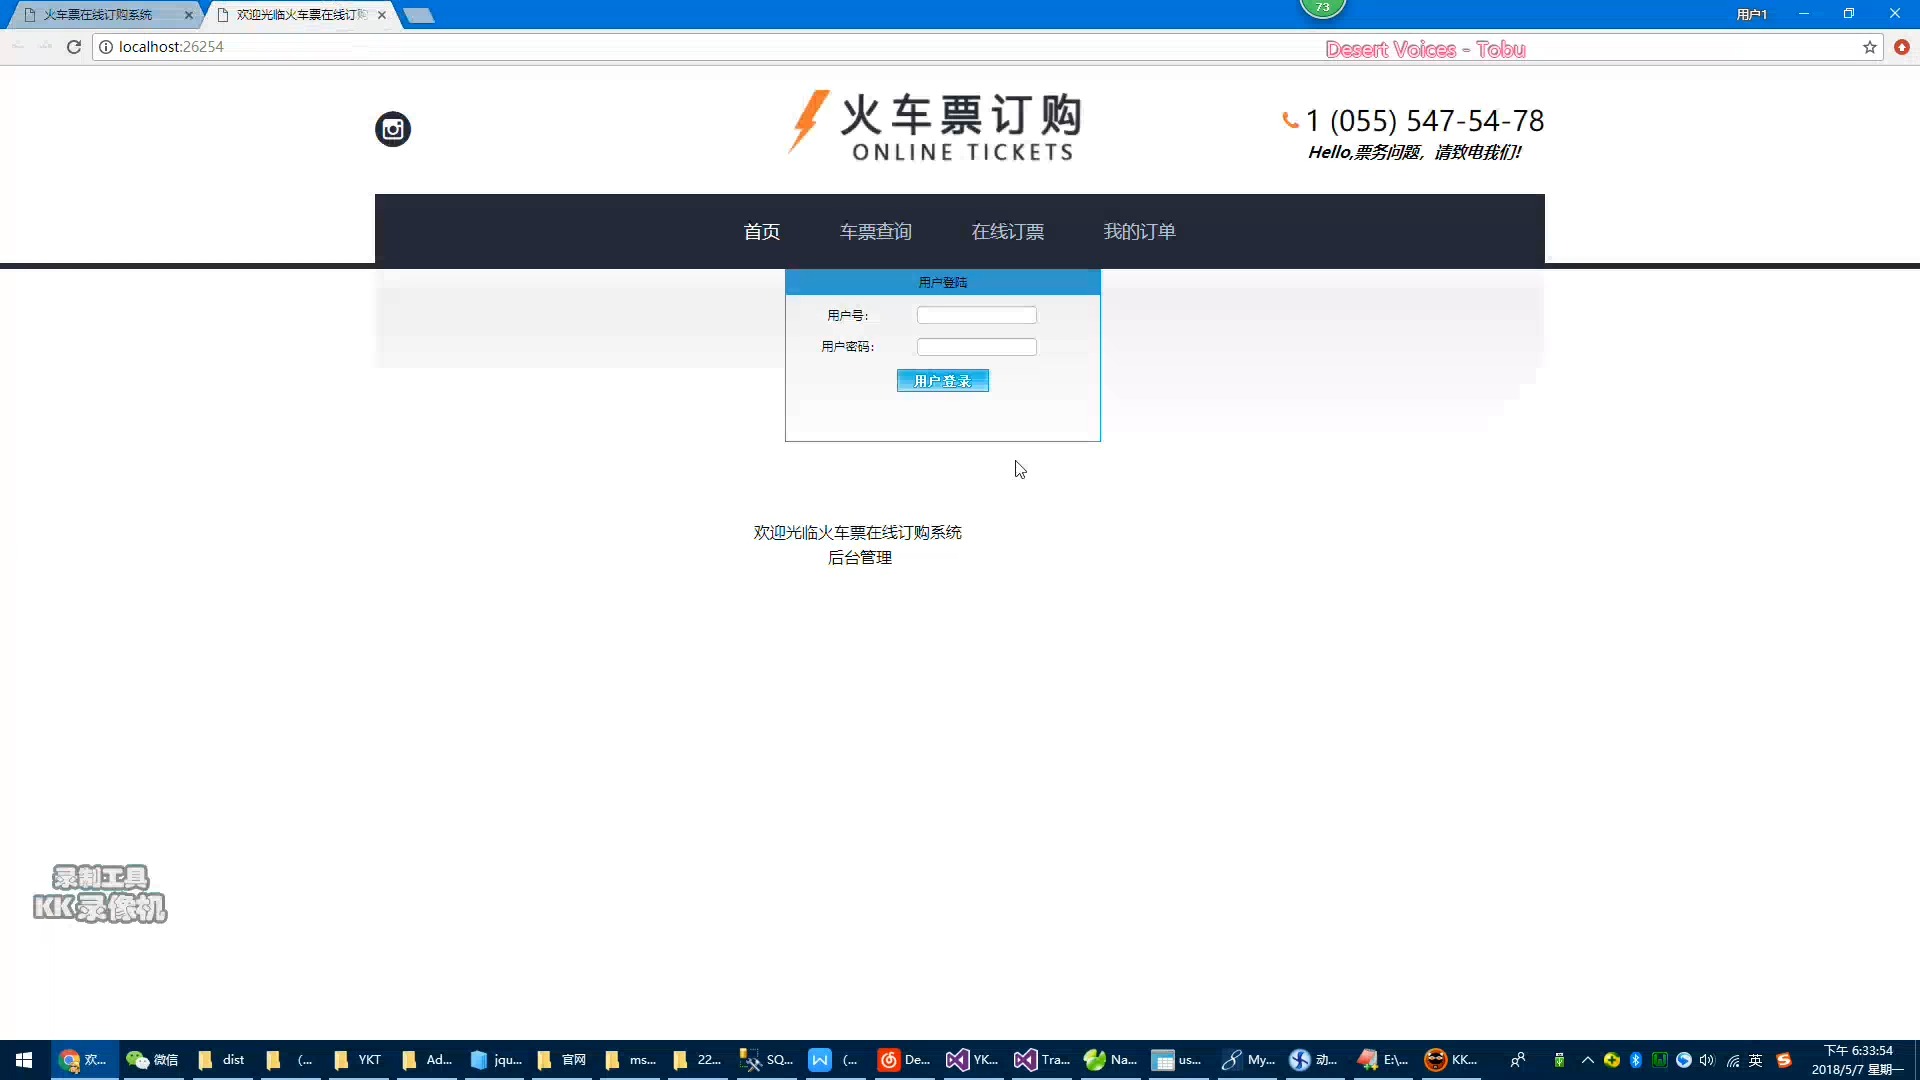Click the 欢迎光临火车票在线订购系统 text
This screenshot has height=1080, width=1920.
858,532
